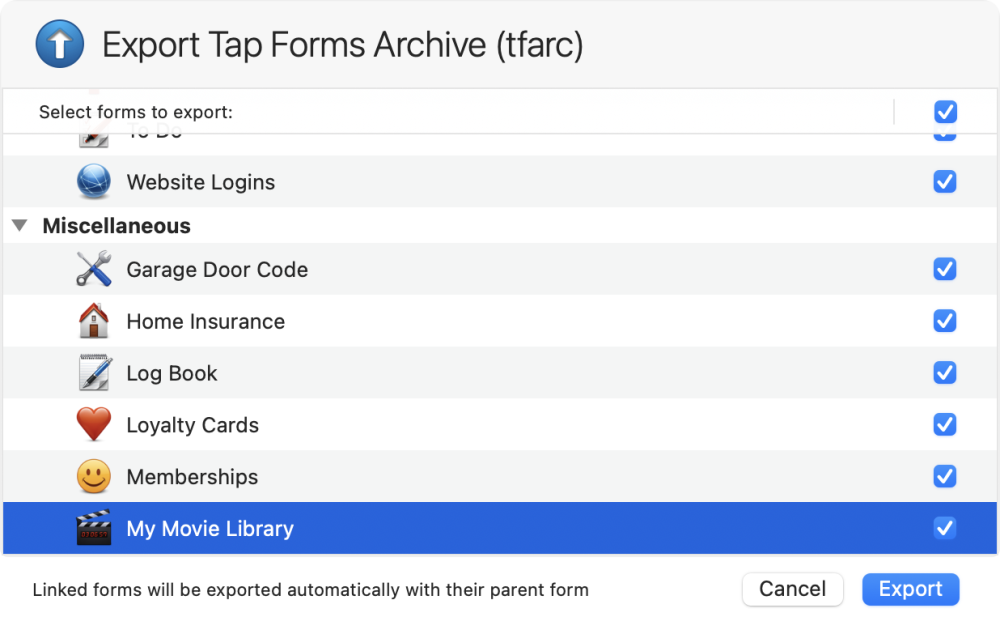Click the Website Logins globe icon
This screenshot has height=617, width=1000.
(x=94, y=182)
